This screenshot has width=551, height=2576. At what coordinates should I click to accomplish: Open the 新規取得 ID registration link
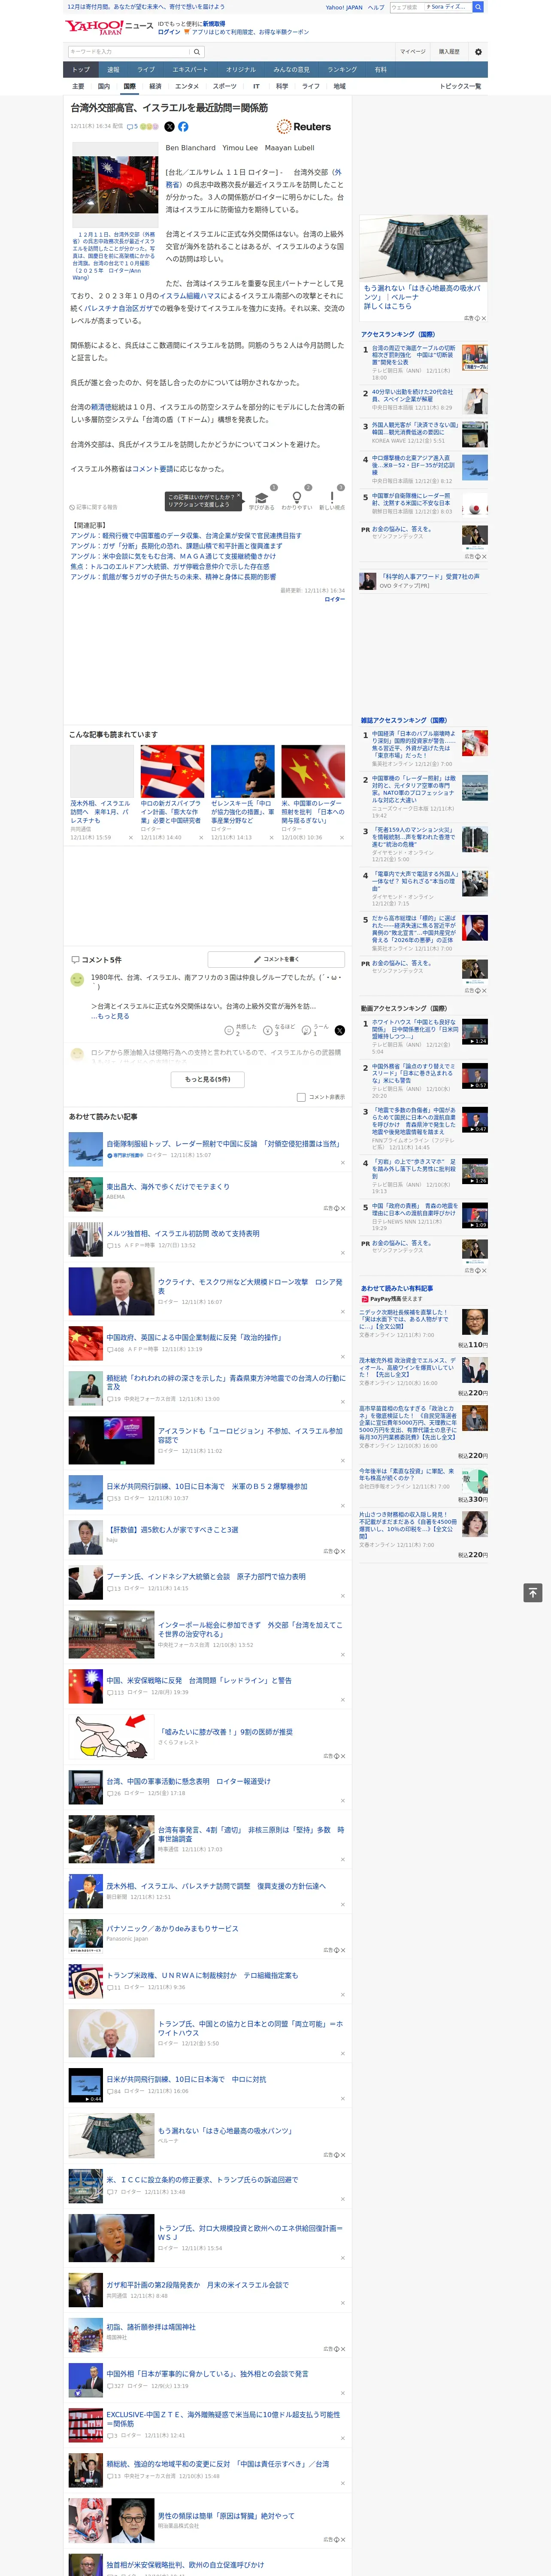coord(214,23)
